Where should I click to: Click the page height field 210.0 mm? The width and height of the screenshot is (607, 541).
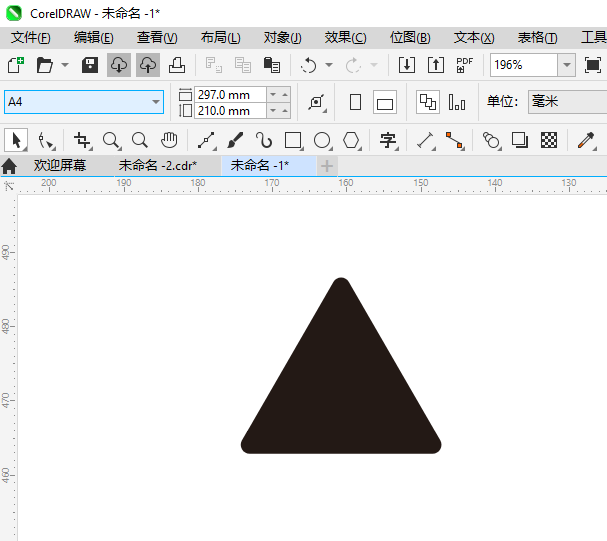[230, 111]
